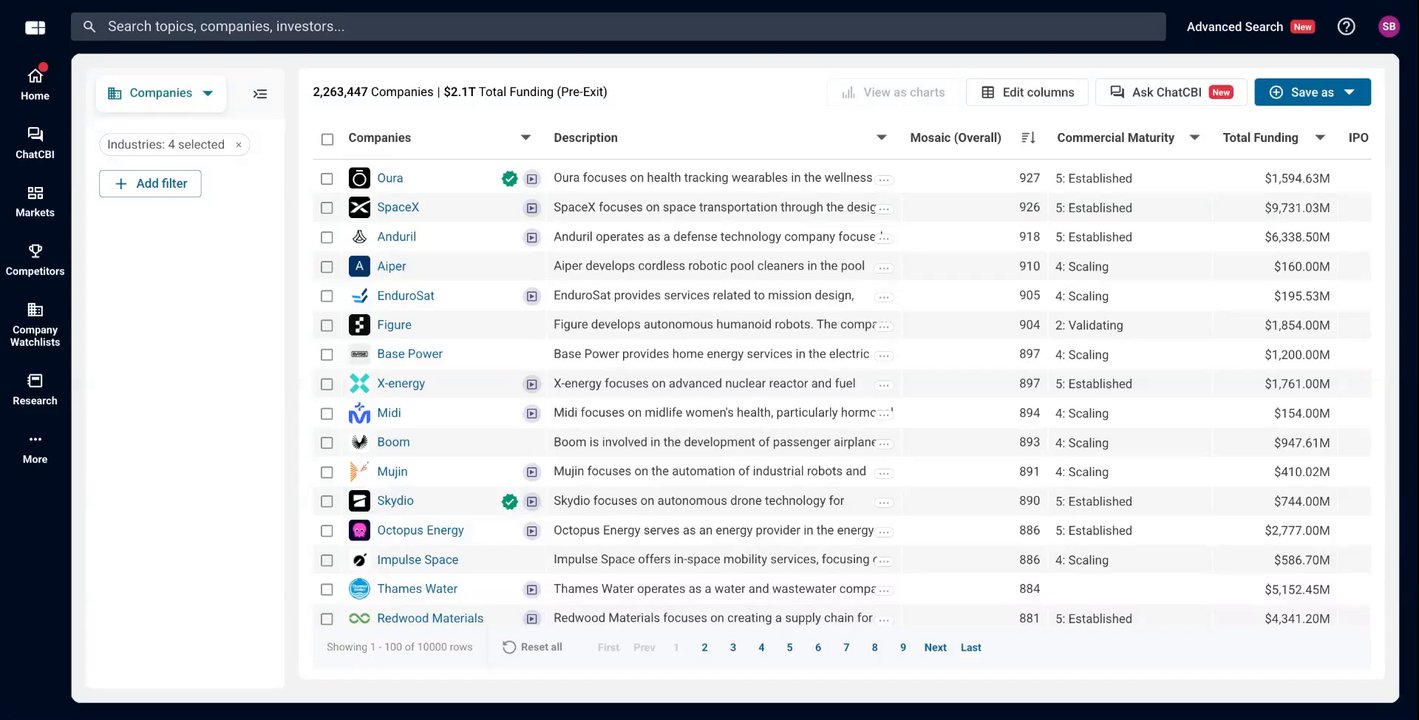The height and width of the screenshot is (720, 1419).
Task: Click the Mosaic sort descending icon
Action: coord(1028,138)
